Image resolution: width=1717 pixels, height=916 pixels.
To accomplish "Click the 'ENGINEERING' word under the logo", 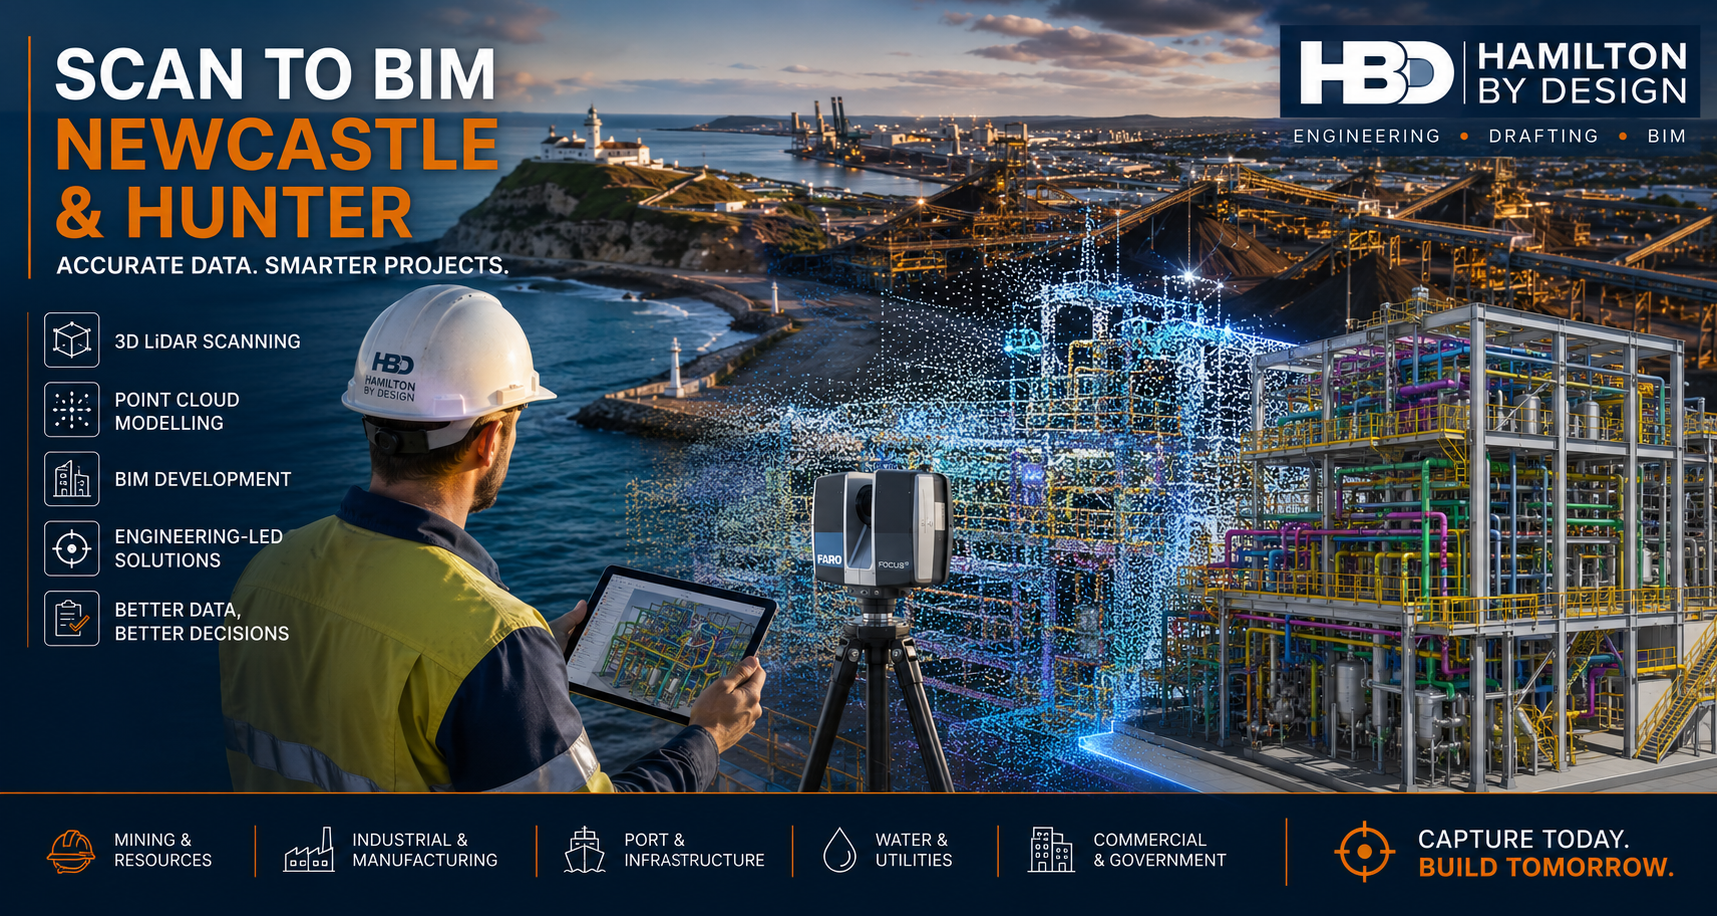I will click(x=1367, y=136).
